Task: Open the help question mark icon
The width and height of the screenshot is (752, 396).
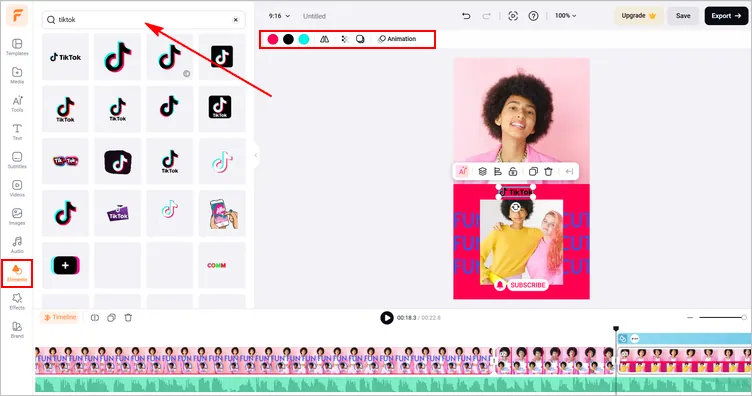Action: [x=533, y=16]
